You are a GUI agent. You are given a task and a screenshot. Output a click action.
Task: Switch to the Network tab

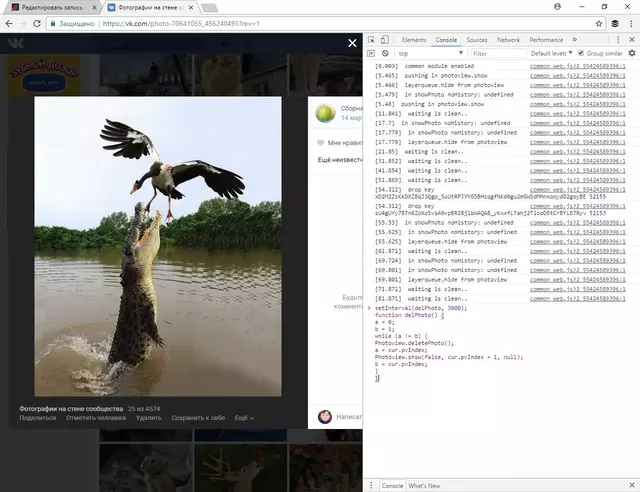508,40
